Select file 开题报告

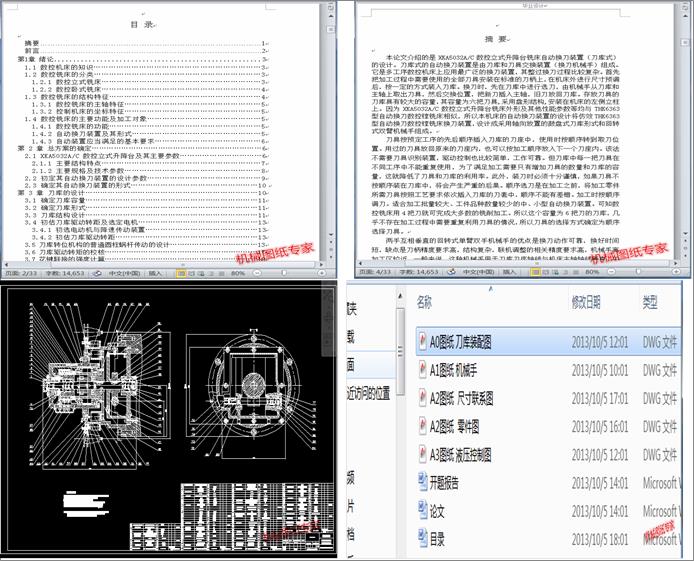pyautogui.click(x=548, y=483)
